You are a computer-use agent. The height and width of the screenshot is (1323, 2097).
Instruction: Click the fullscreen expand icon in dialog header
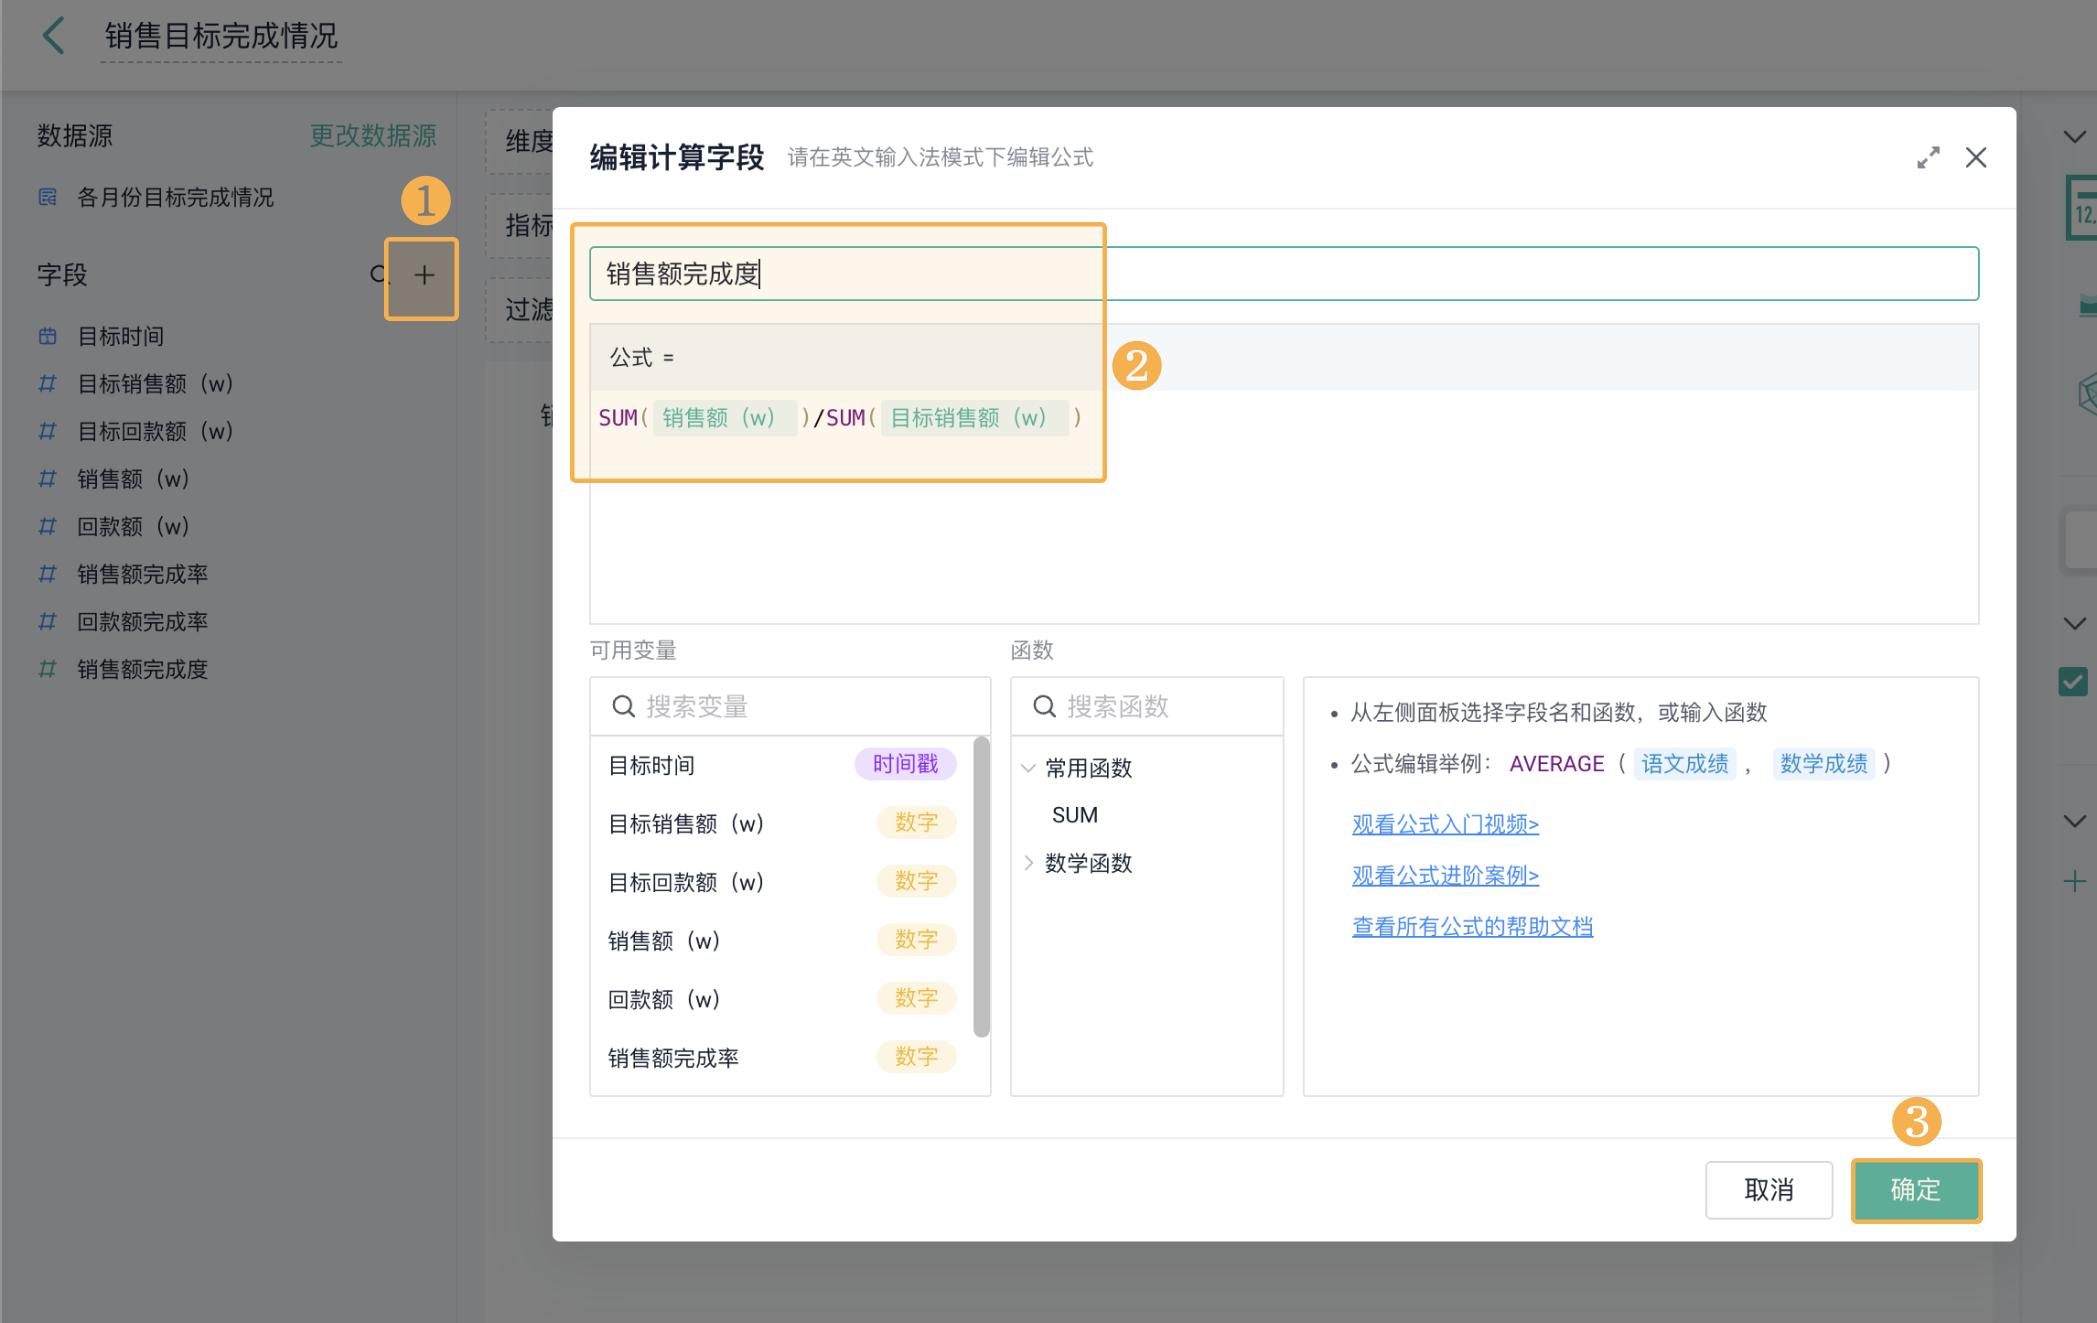tap(1928, 158)
